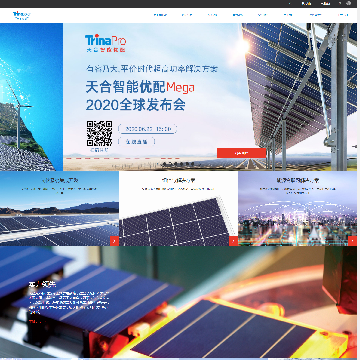Open red arrow on solar farm card
This screenshot has width=360, height=360.
point(114,241)
